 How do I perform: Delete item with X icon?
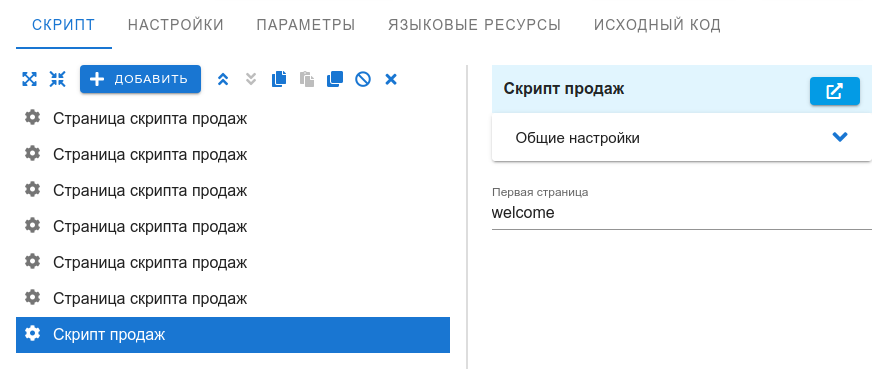click(391, 79)
